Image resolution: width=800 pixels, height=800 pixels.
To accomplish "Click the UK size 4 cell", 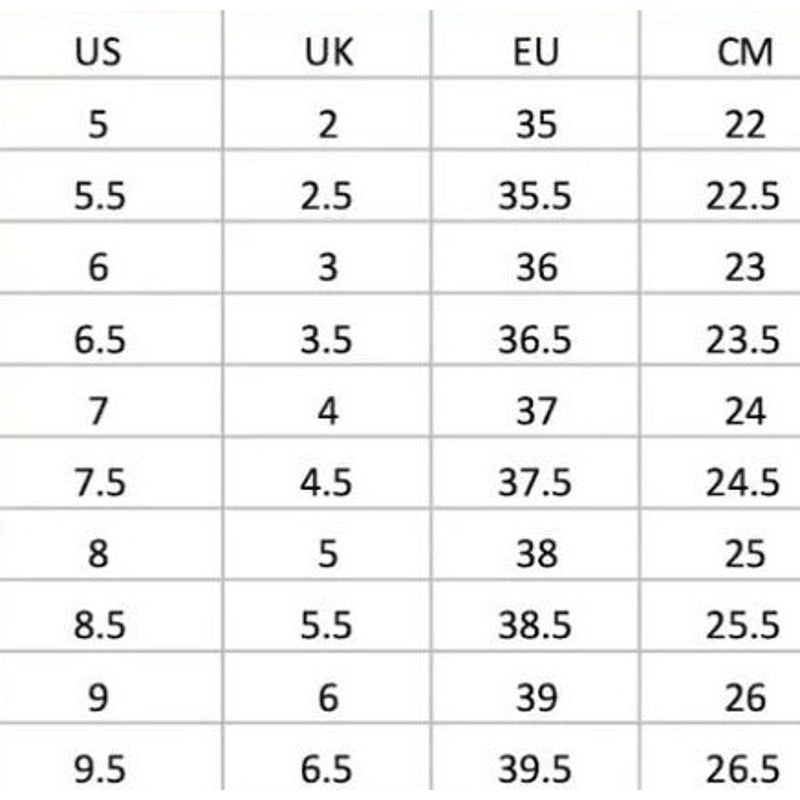I will click(x=328, y=411).
